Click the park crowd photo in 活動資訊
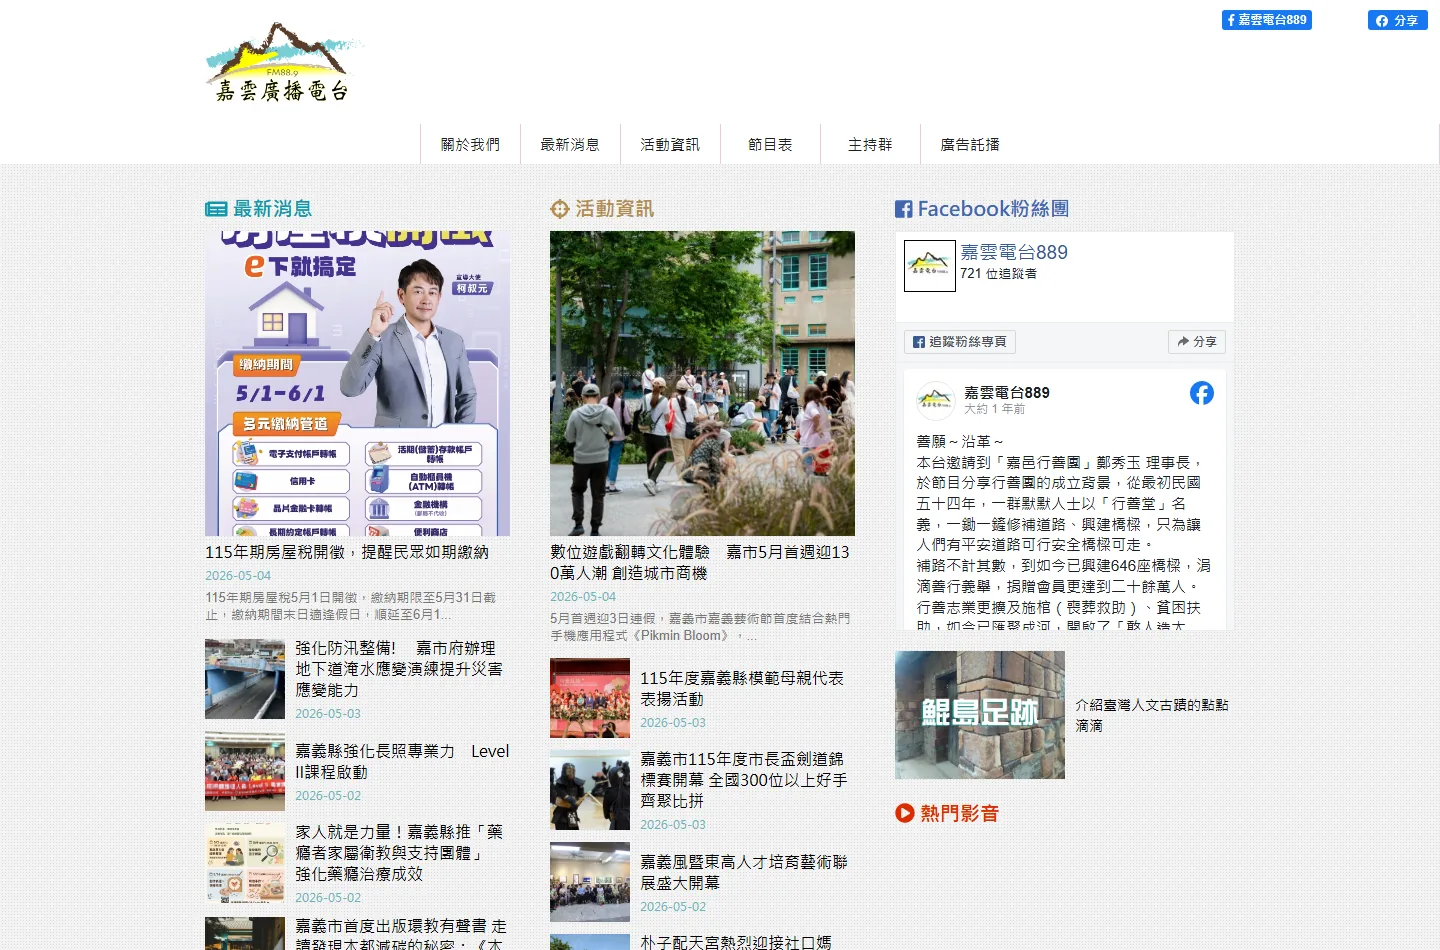 tap(702, 384)
